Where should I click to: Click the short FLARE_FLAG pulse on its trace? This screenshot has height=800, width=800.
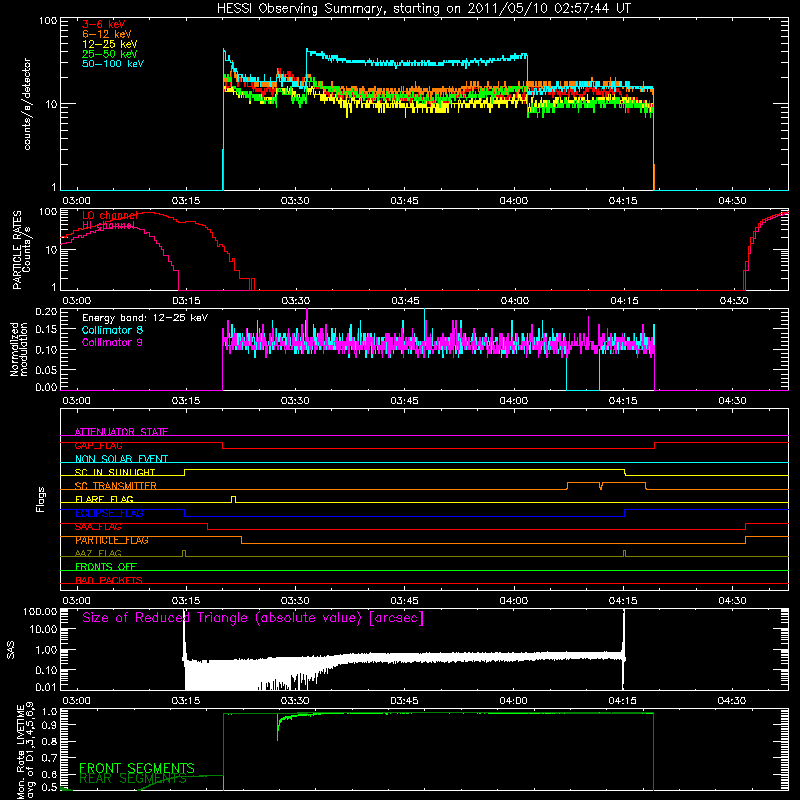point(234,499)
